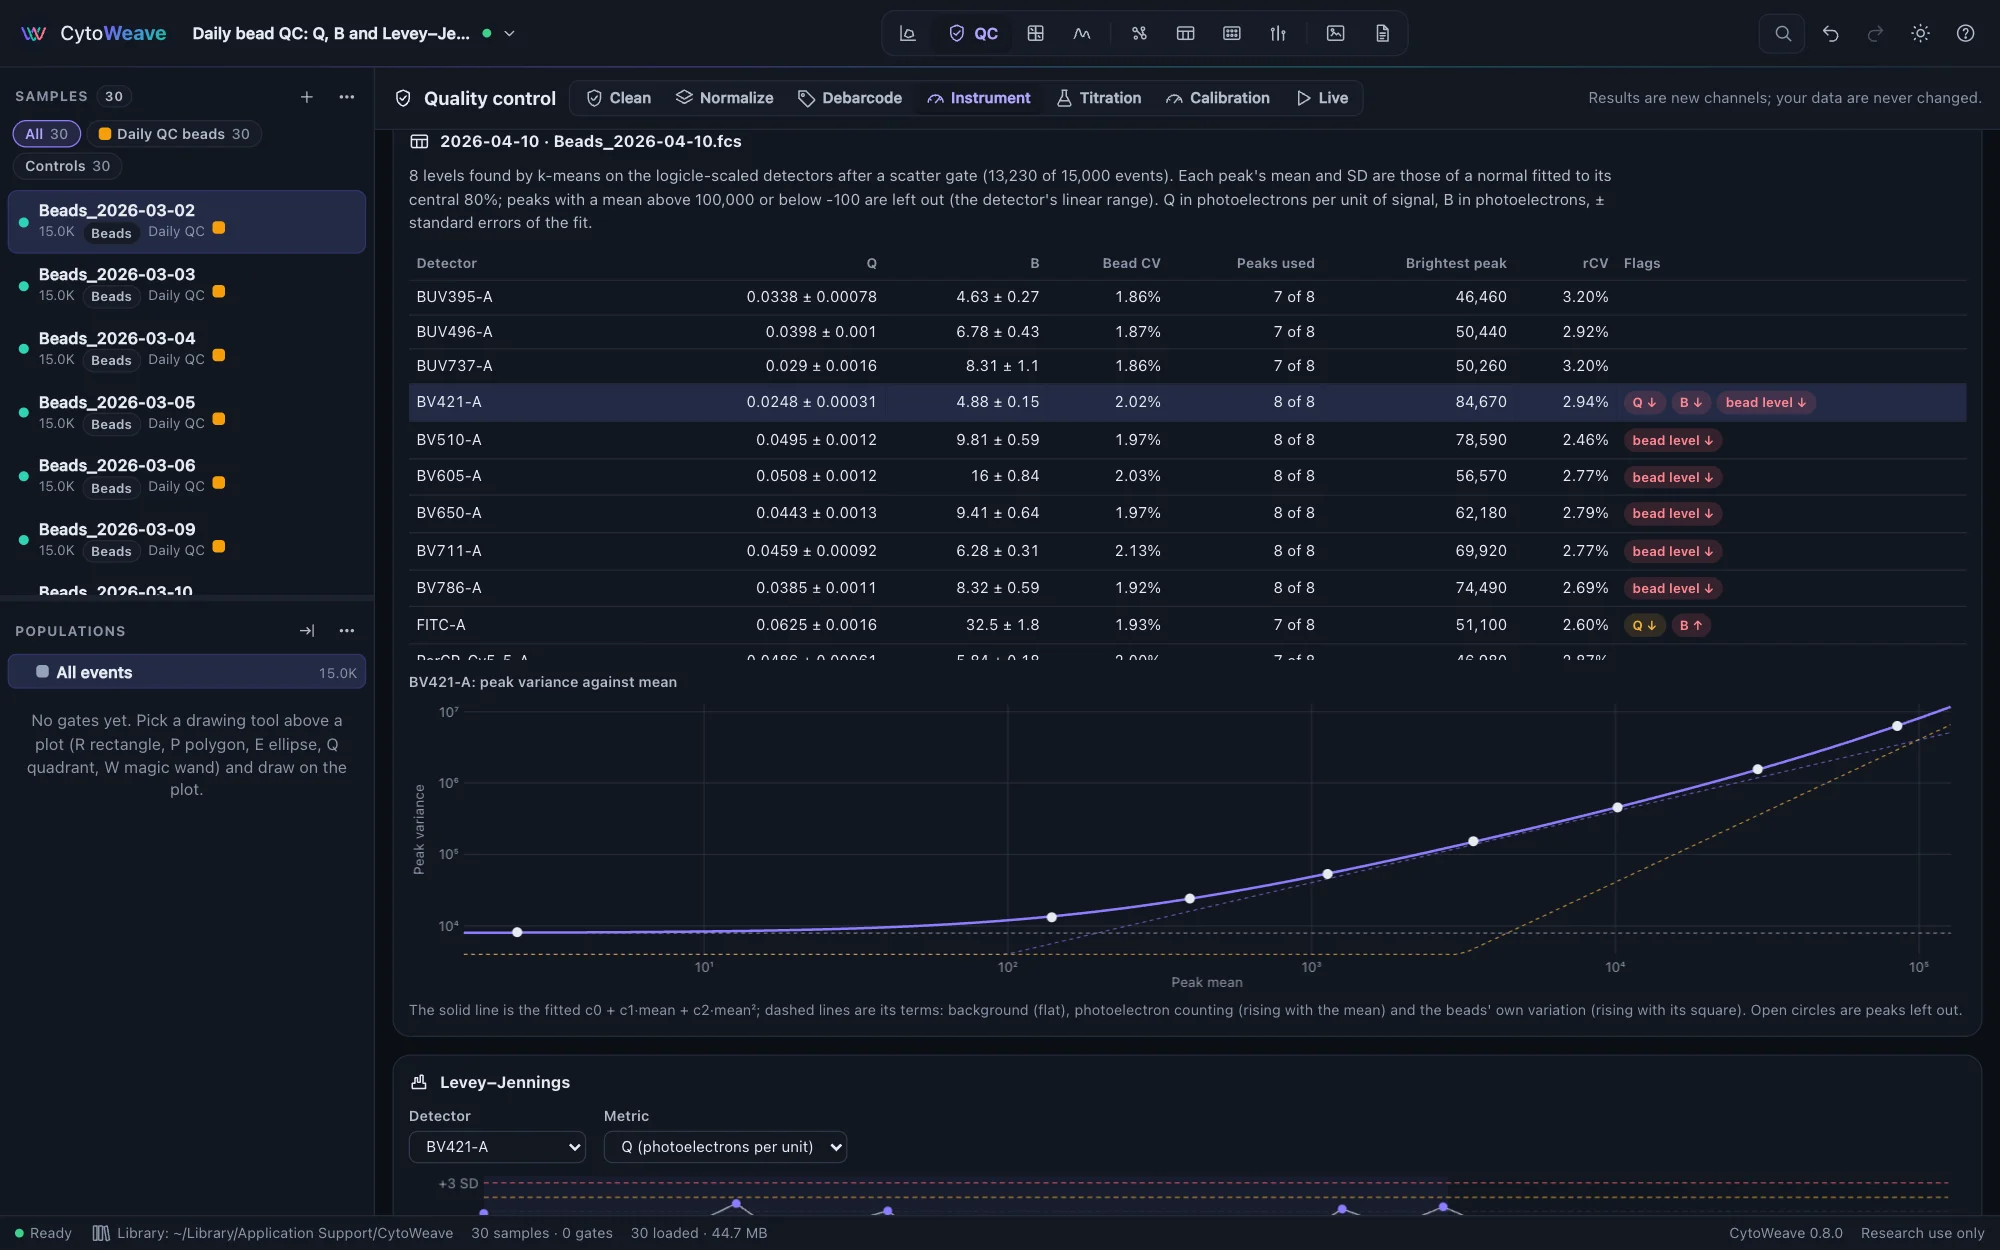Image resolution: width=2000 pixels, height=1250 pixels.
Task: Open the statistics table icon
Action: coord(1185,33)
